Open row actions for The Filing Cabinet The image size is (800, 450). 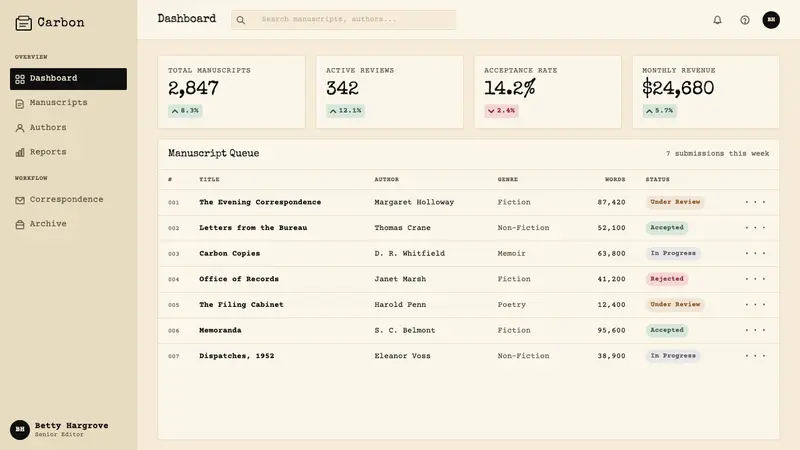click(755, 305)
